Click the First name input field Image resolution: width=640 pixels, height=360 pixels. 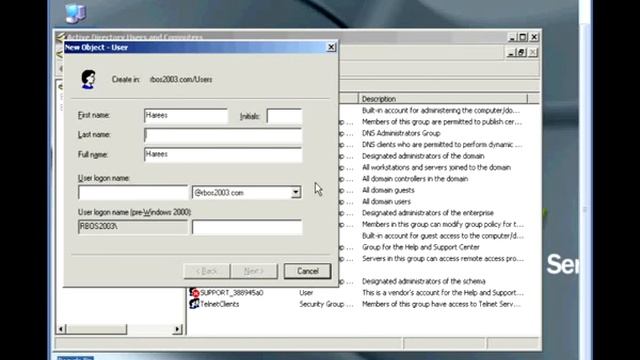click(186, 116)
